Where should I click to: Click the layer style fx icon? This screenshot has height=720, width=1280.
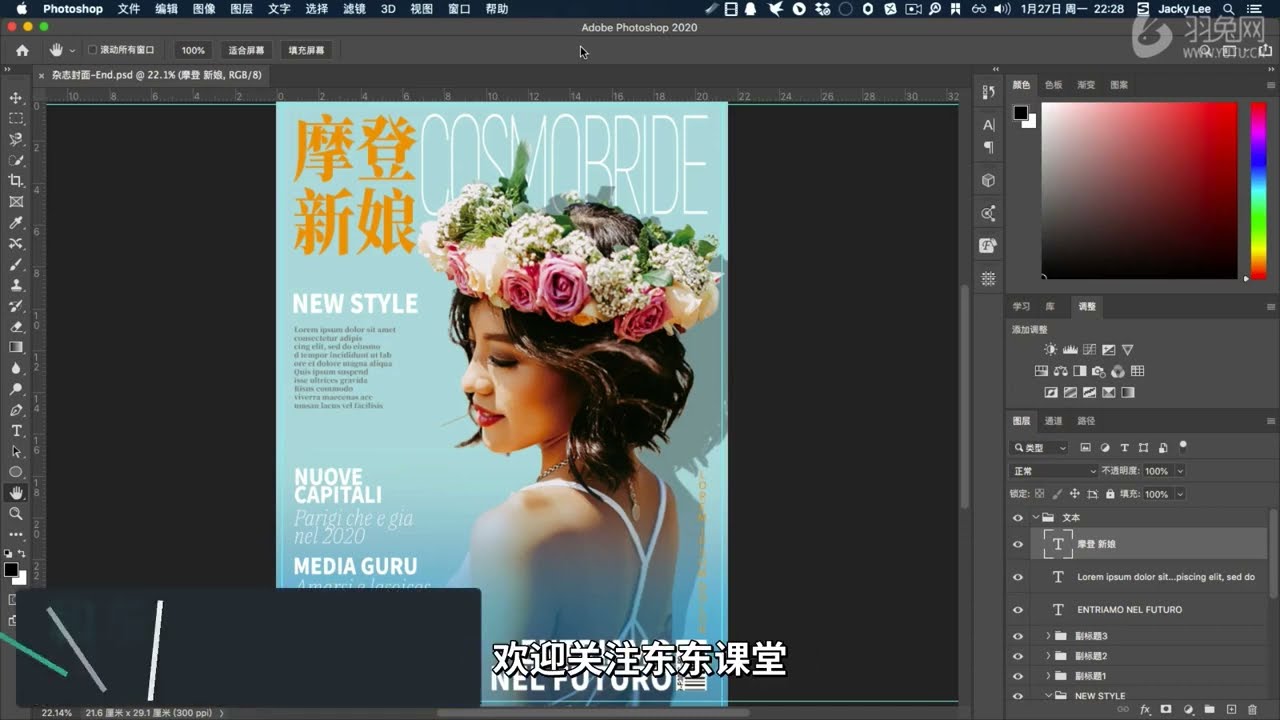point(1146,709)
